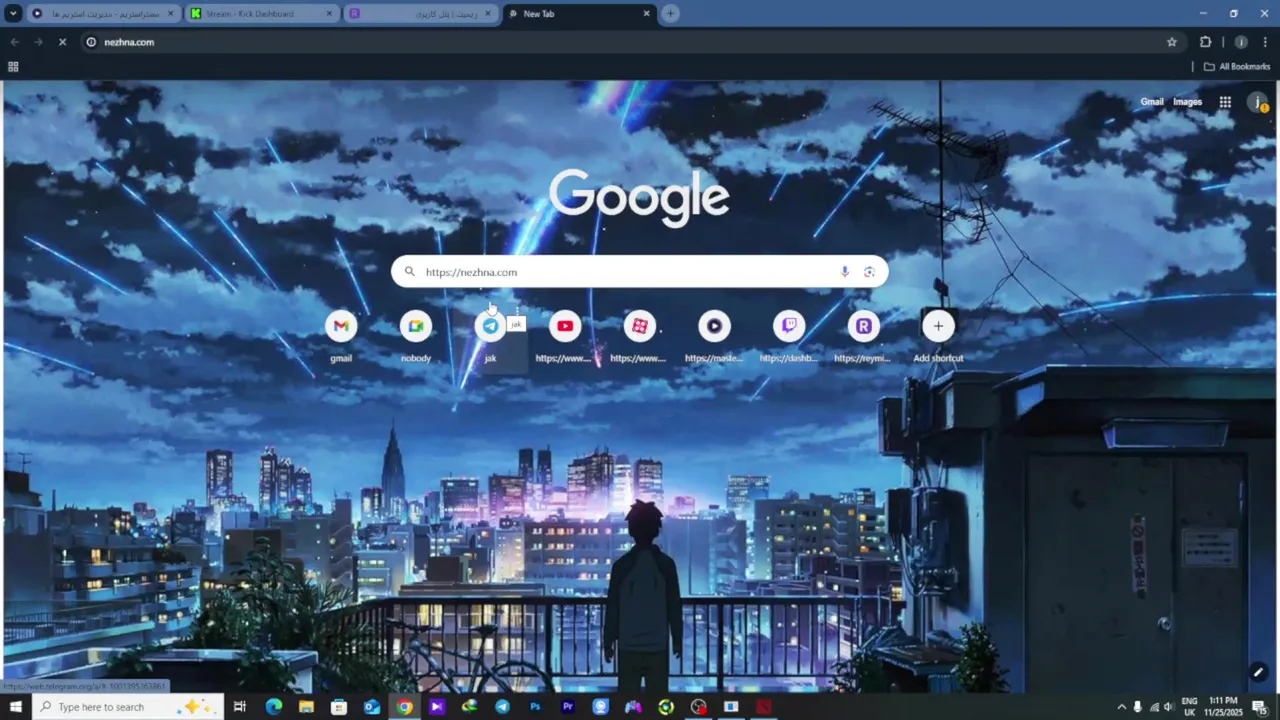
Task: Open Microsoft Store from the taskbar
Action: tap(339, 707)
